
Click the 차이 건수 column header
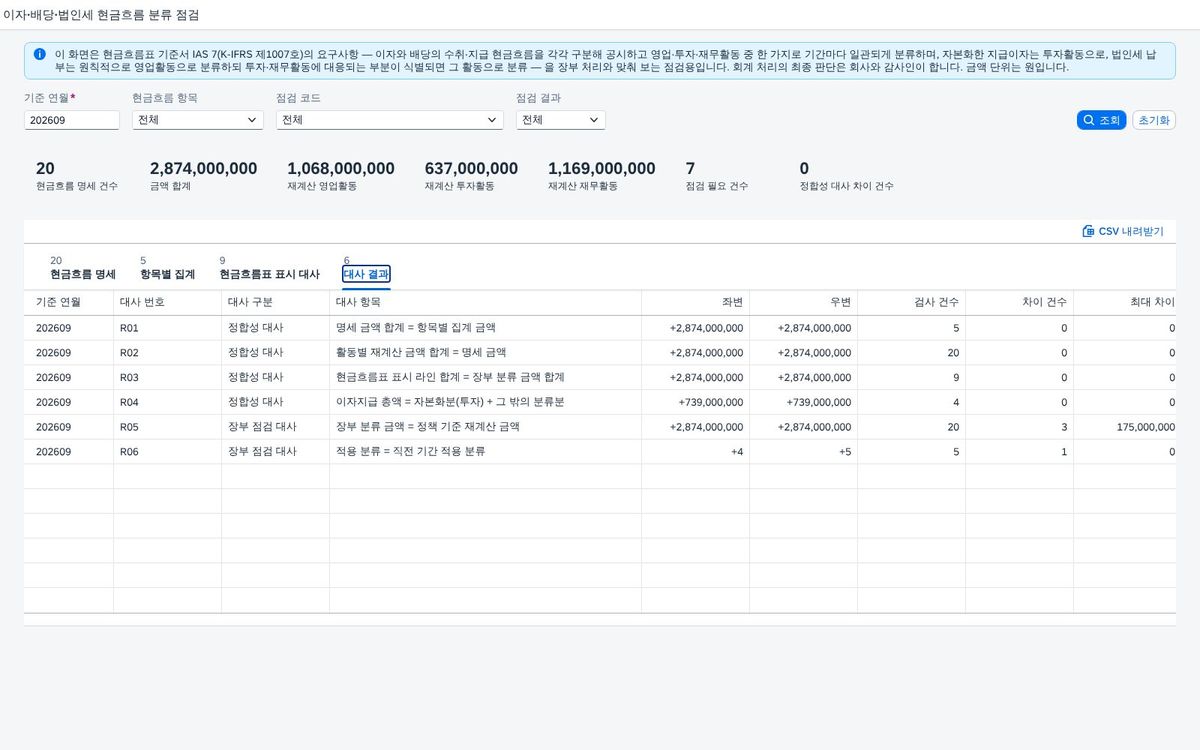click(x=1020, y=302)
